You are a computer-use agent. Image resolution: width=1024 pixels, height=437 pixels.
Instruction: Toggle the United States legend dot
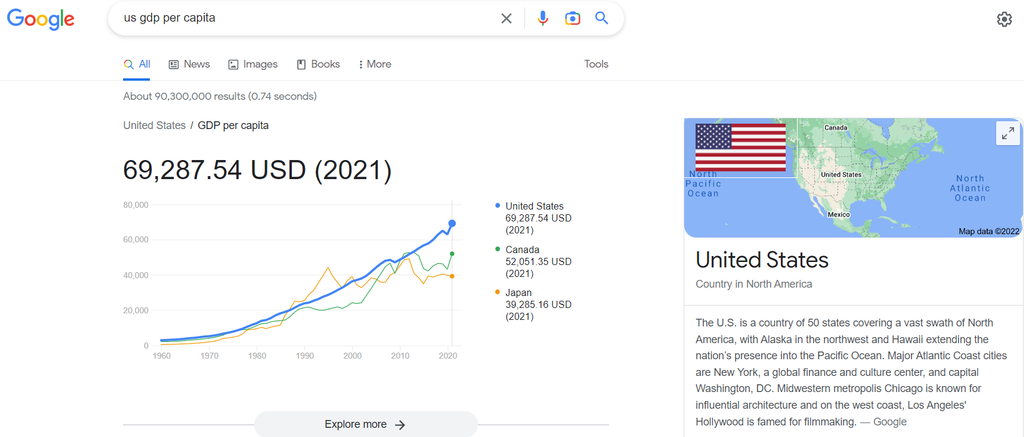tap(498, 206)
